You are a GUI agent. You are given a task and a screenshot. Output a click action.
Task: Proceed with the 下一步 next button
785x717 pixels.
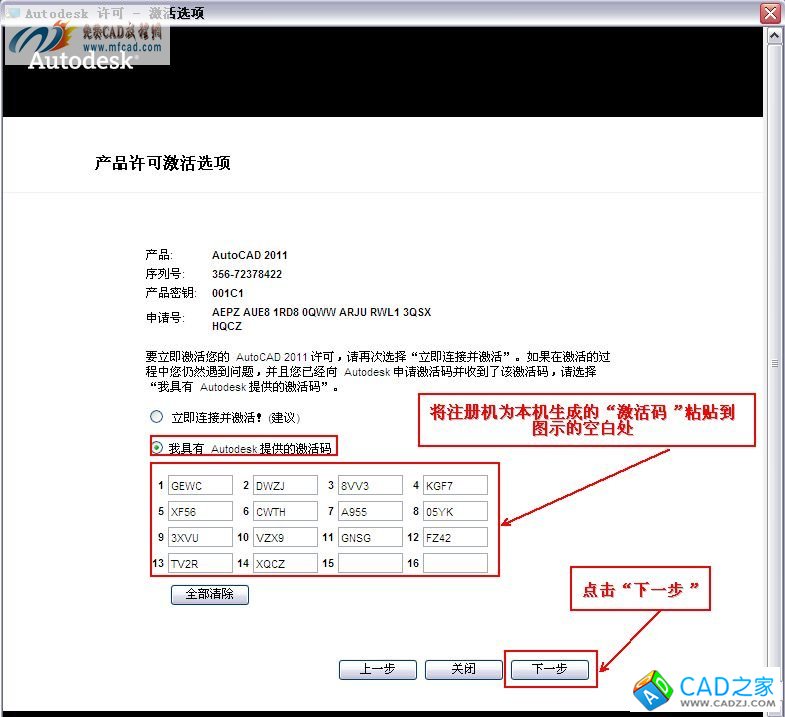point(549,670)
